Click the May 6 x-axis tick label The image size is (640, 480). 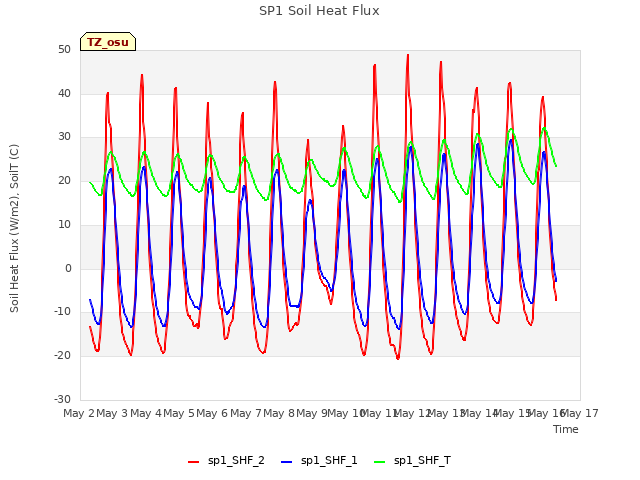tap(212, 413)
